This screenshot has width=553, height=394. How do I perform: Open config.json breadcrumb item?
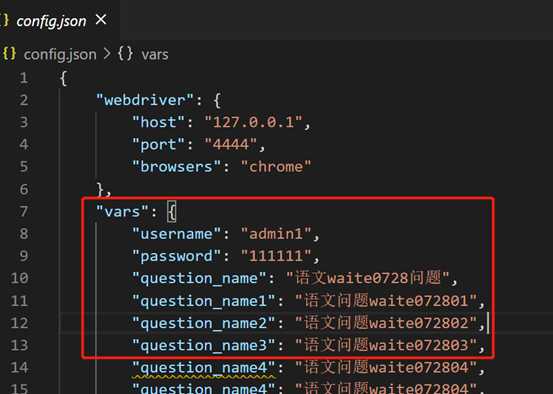tap(60, 55)
